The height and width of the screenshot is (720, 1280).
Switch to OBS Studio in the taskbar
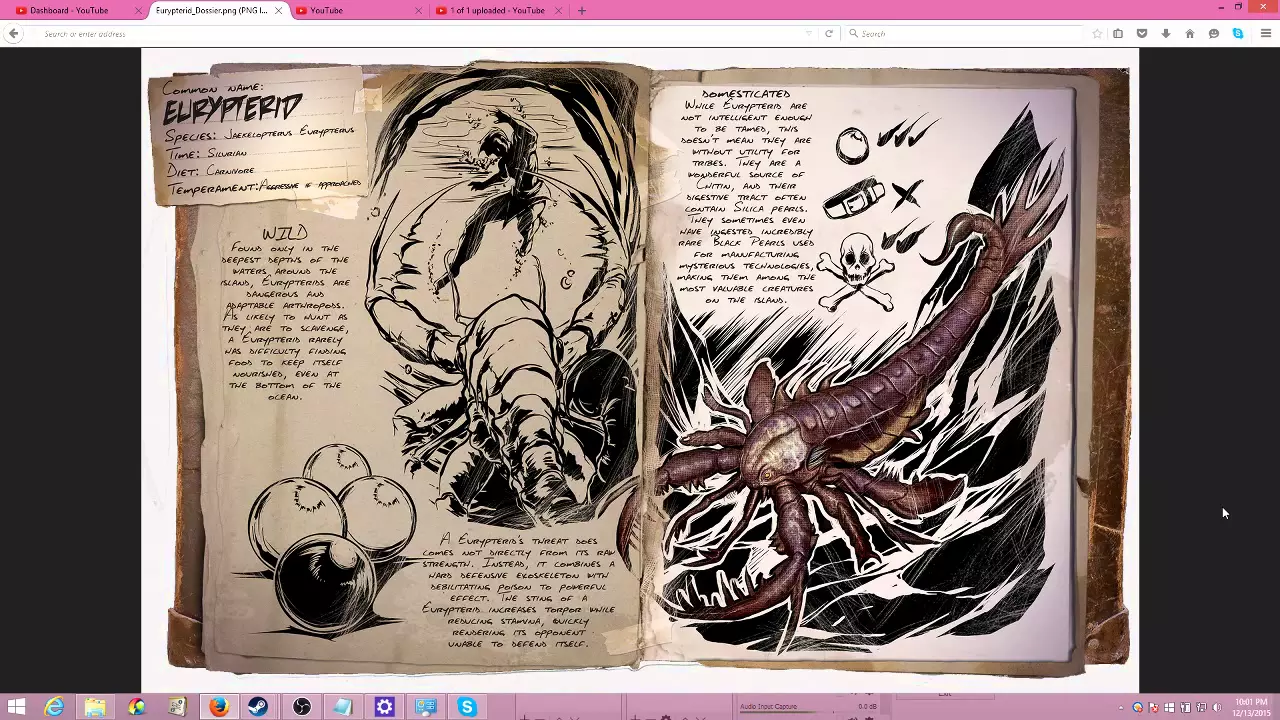301,707
